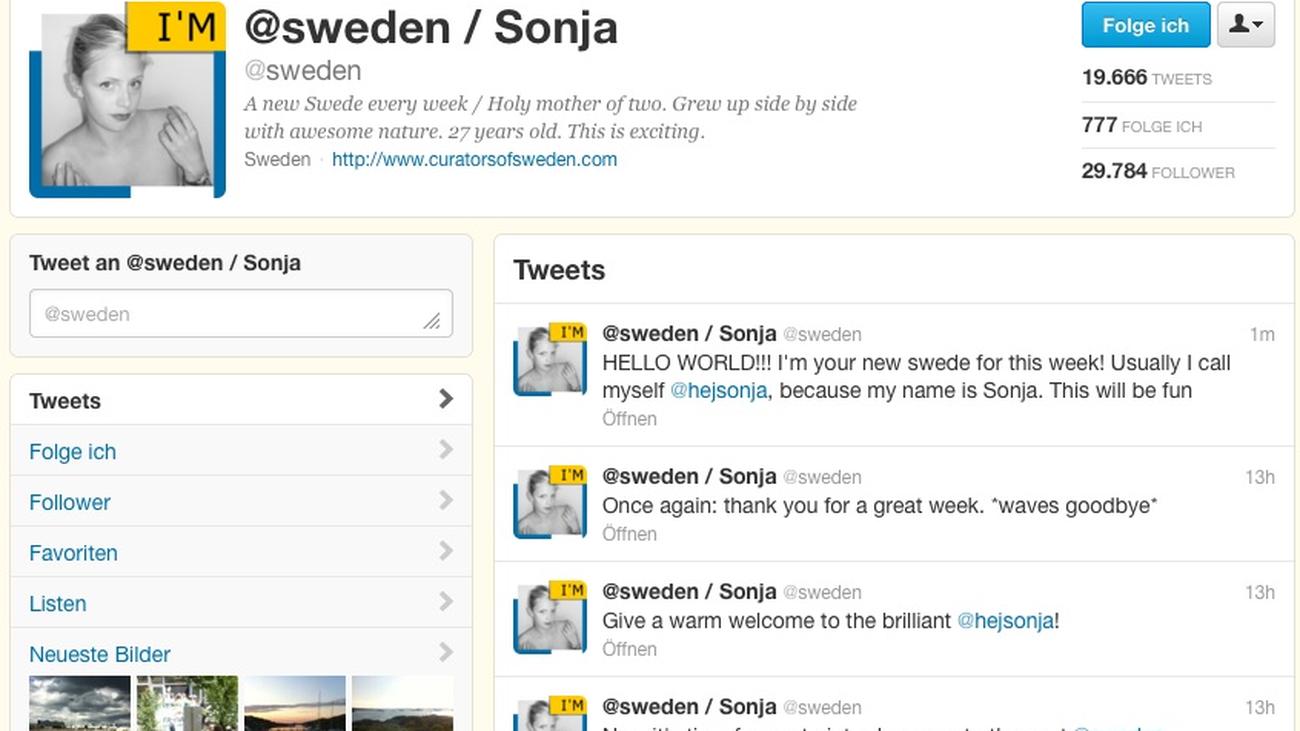Expand the 'waves goodbye' tweet via Öffnen
The image size is (1300, 731).
click(x=629, y=534)
